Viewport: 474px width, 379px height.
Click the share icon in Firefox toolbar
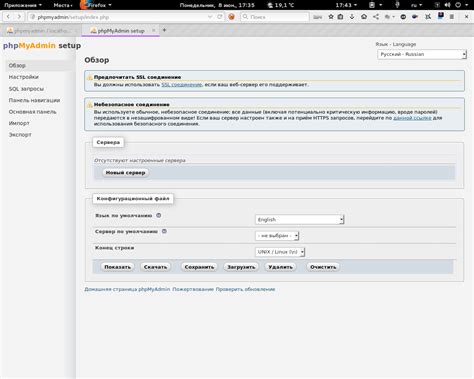[x=376, y=16]
